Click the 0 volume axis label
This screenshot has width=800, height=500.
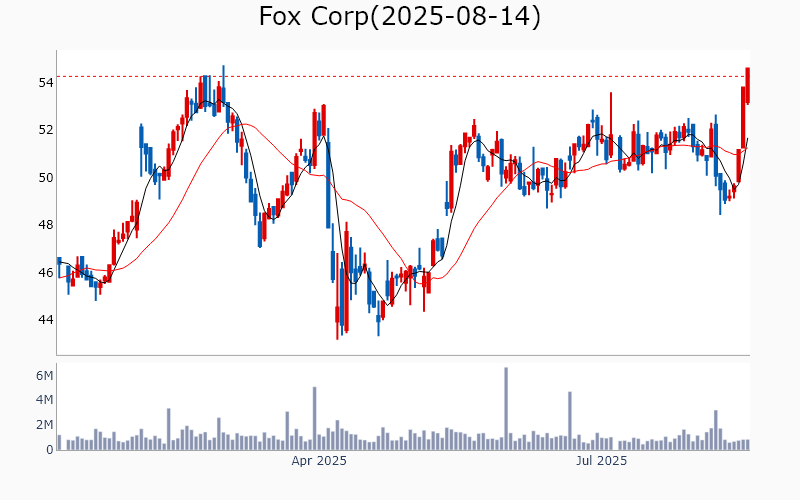pyautogui.click(x=49, y=450)
